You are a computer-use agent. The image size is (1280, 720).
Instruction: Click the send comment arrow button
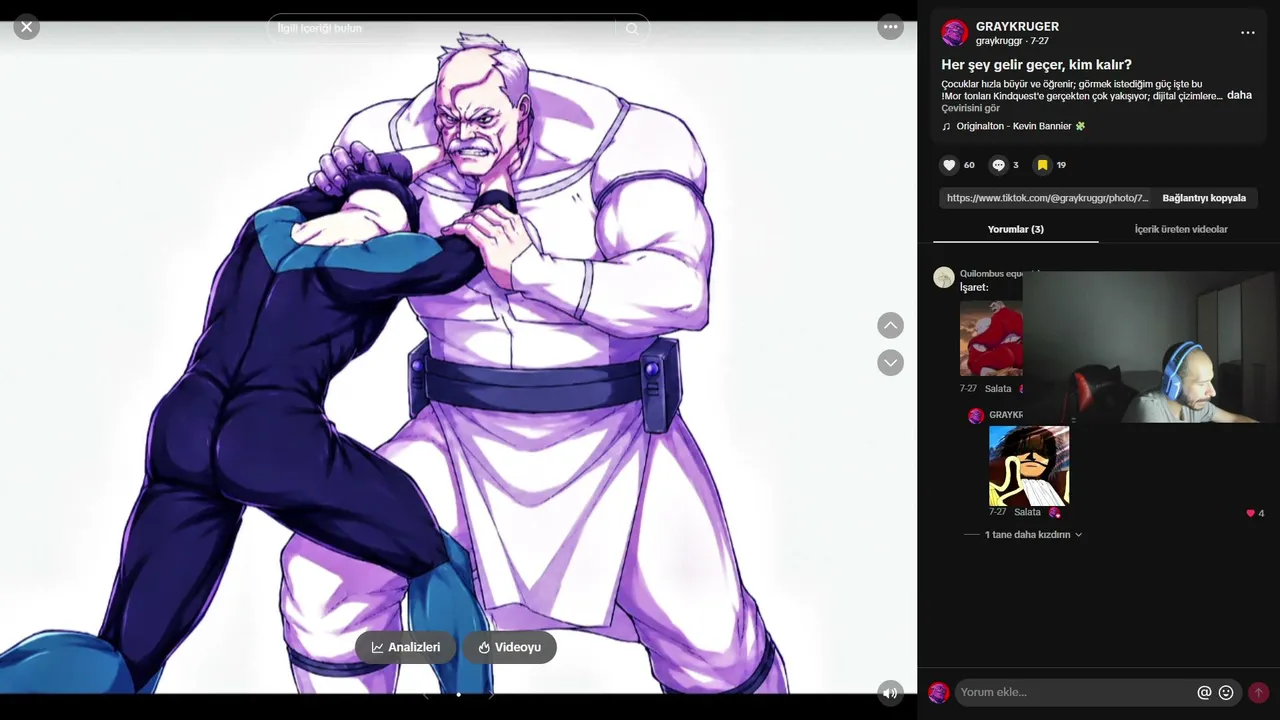(1258, 692)
